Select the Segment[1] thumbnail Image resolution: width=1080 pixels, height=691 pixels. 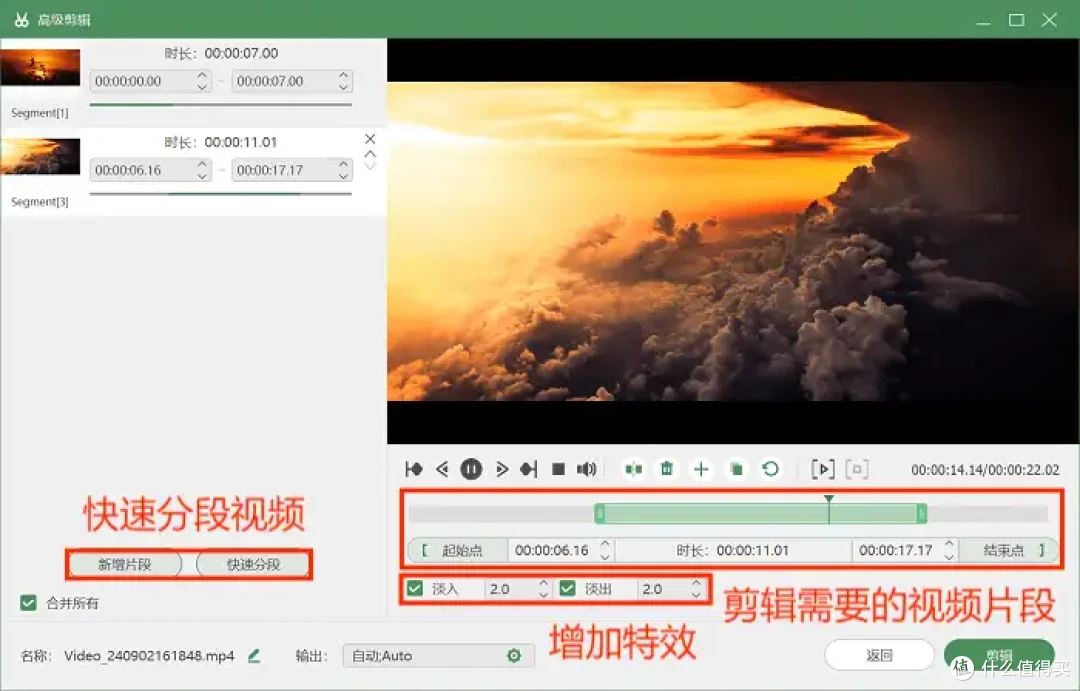(x=41, y=68)
